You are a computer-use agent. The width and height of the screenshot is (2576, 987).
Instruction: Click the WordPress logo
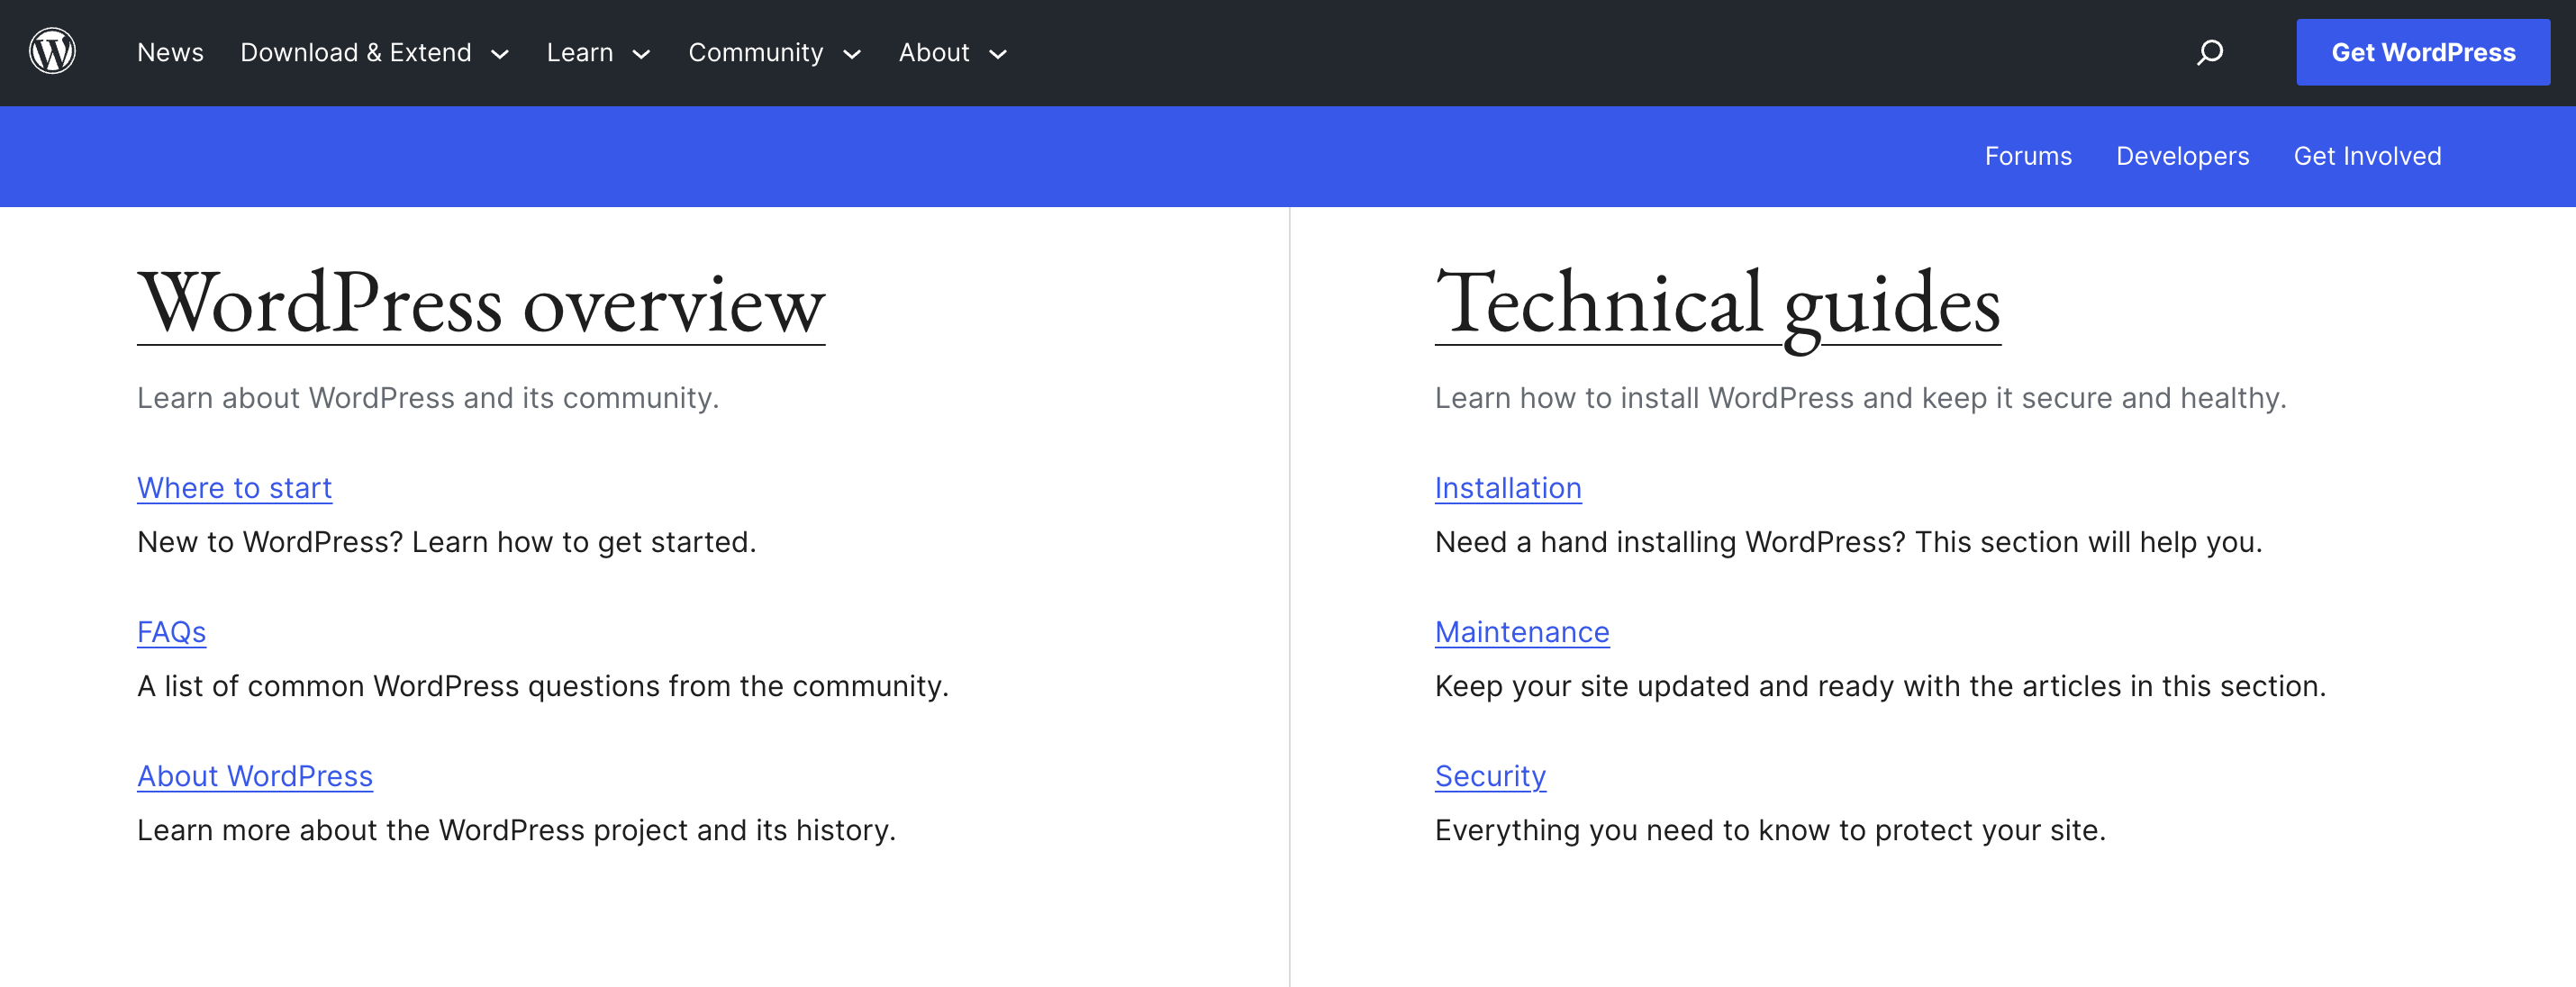point(52,52)
